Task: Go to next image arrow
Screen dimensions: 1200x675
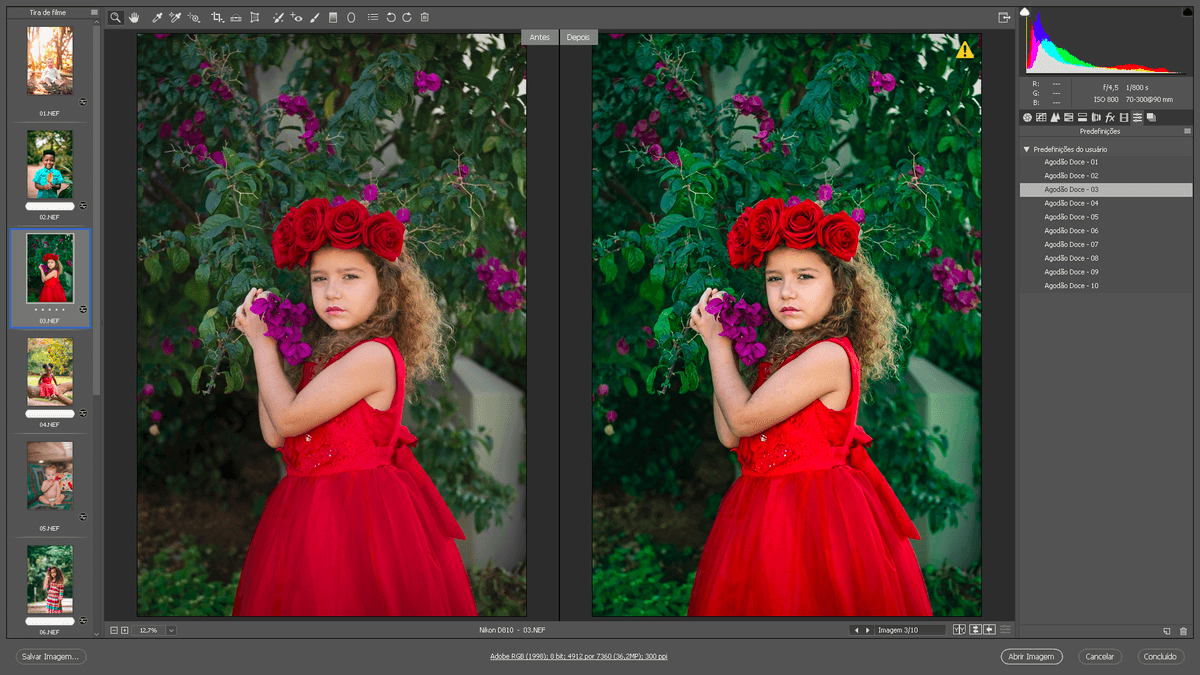Action: click(867, 630)
